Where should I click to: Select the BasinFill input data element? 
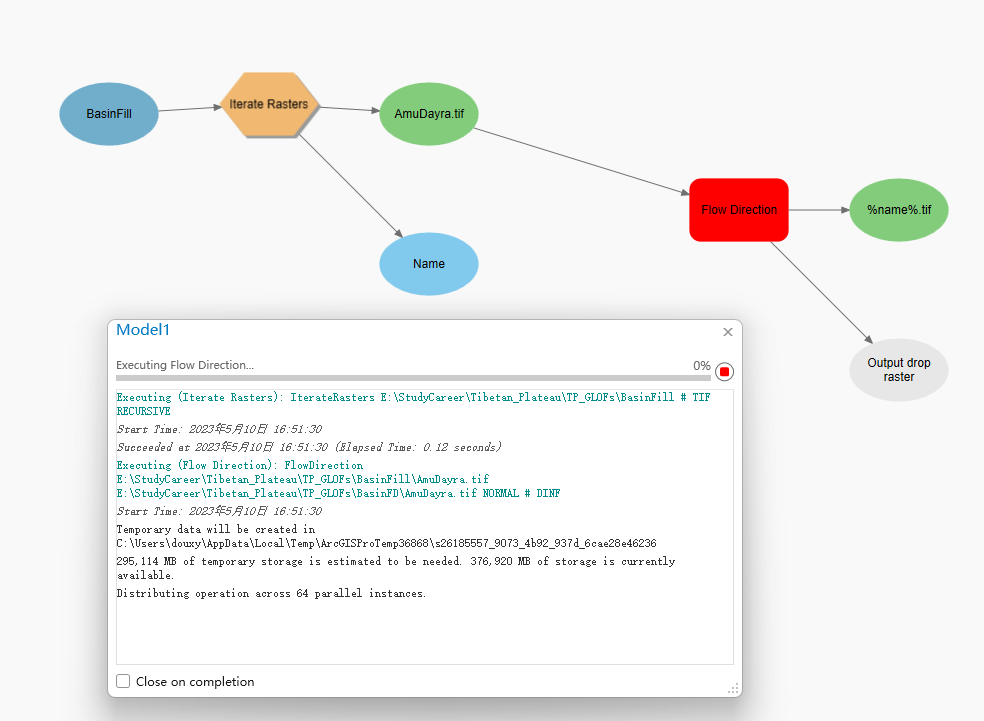[108, 114]
